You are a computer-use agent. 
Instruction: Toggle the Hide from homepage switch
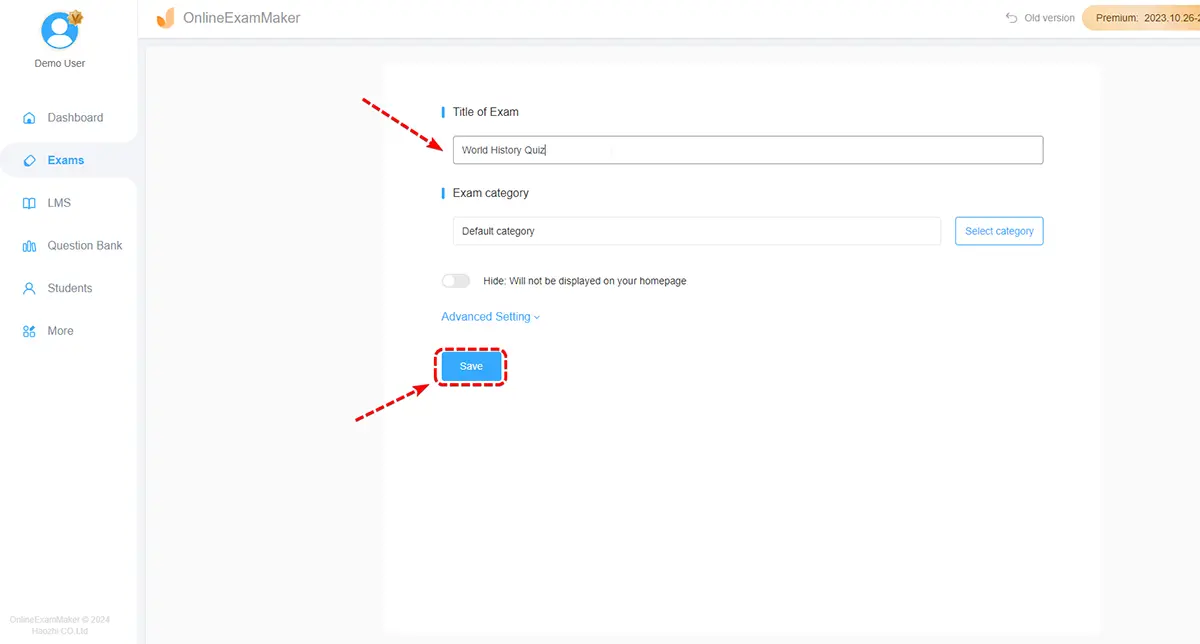(x=456, y=281)
